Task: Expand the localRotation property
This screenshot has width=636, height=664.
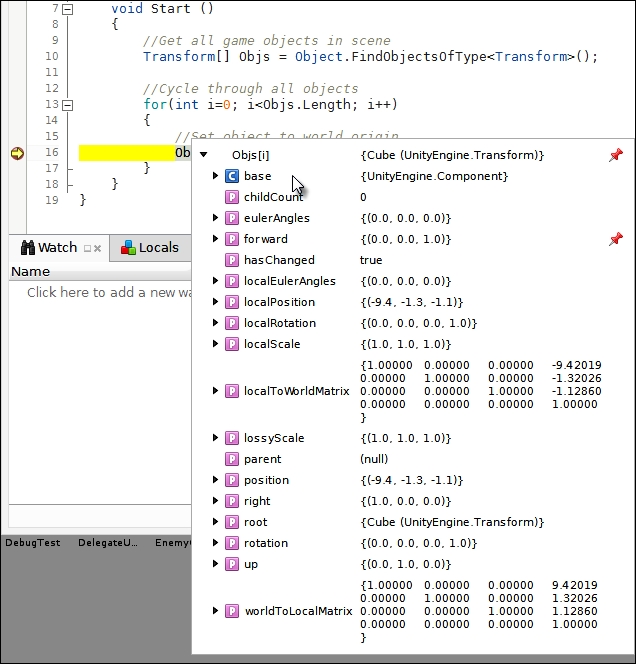Action: click(x=215, y=323)
